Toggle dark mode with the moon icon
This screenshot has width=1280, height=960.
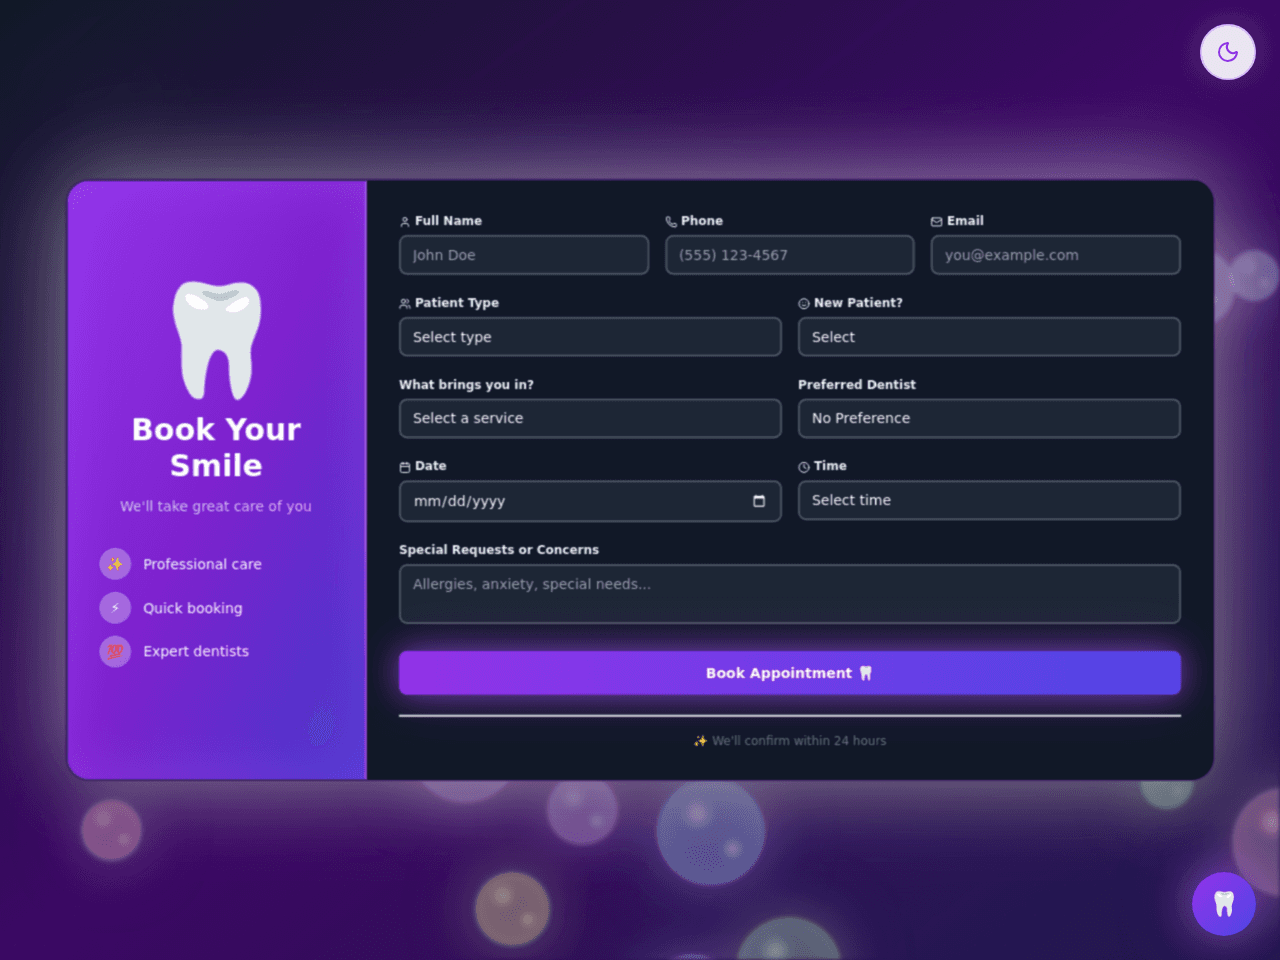pyautogui.click(x=1227, y=52)
